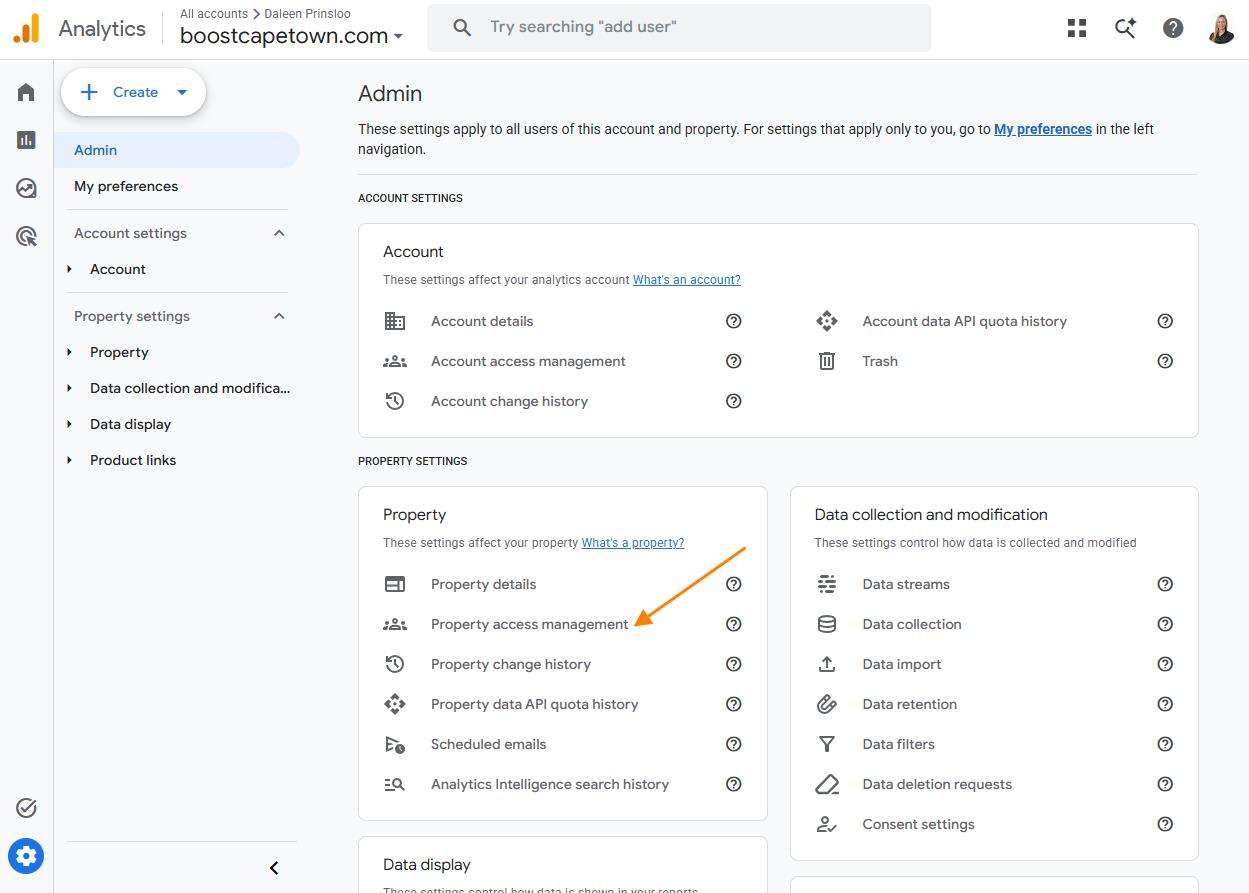Click the Setup Assistant checkmark icon

(26, 808)
